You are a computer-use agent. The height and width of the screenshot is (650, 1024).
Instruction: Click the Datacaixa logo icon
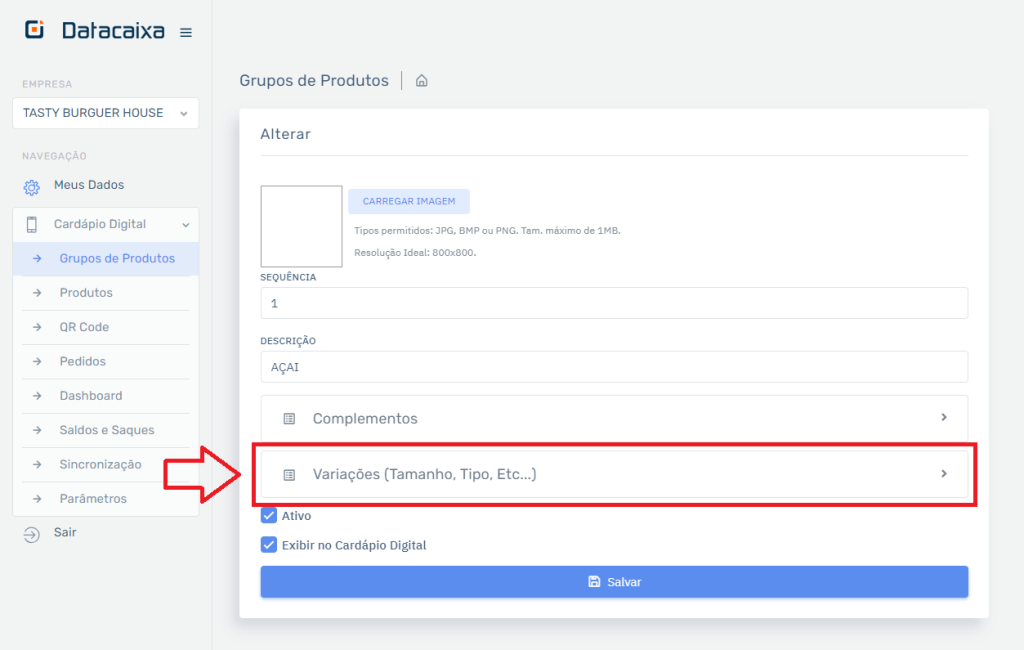point(35,31)
